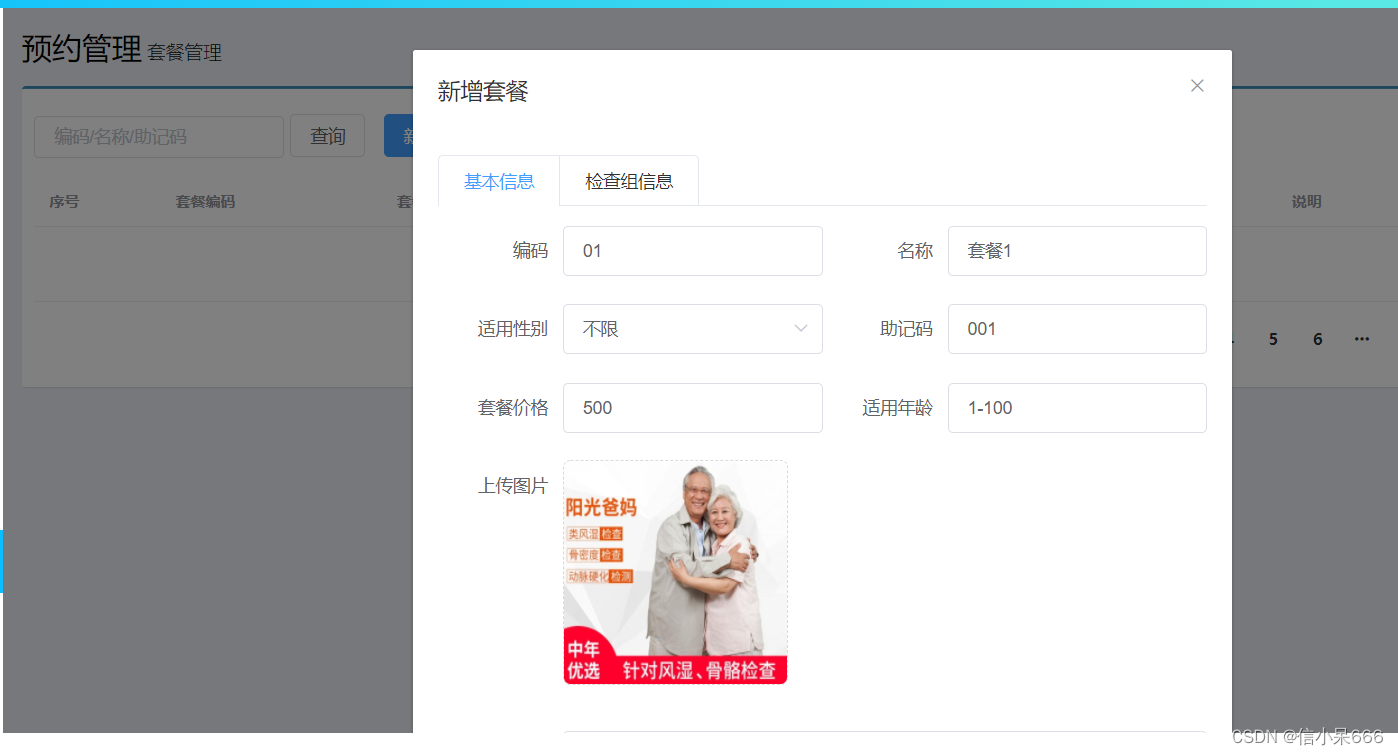The height and width of the screenshot is (755, 1398).
Task: Click the 查询 search button
Action: point(327,136)
